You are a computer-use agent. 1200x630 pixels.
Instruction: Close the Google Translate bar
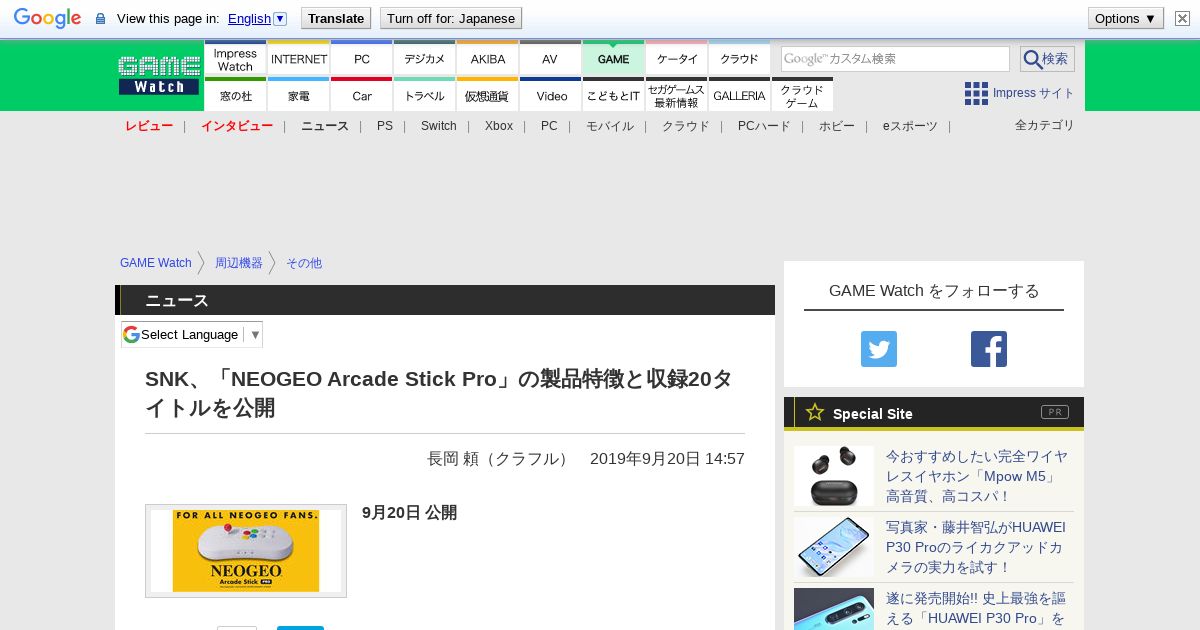tap(1182, 18)
